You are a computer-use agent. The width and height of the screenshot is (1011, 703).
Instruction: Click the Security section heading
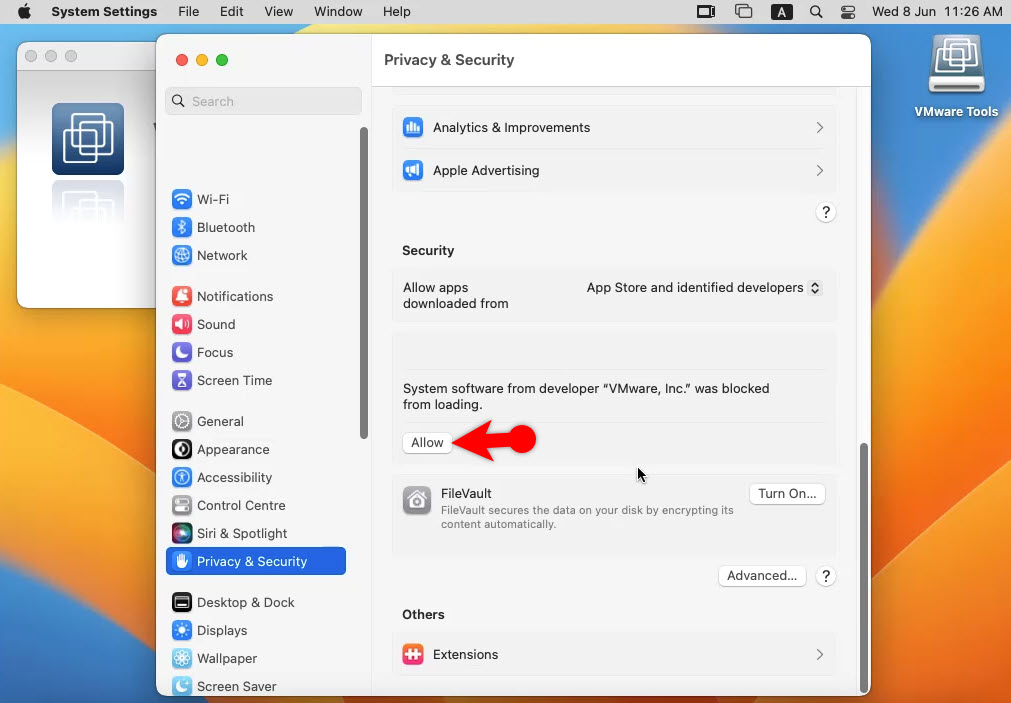(x=428, y=250)
